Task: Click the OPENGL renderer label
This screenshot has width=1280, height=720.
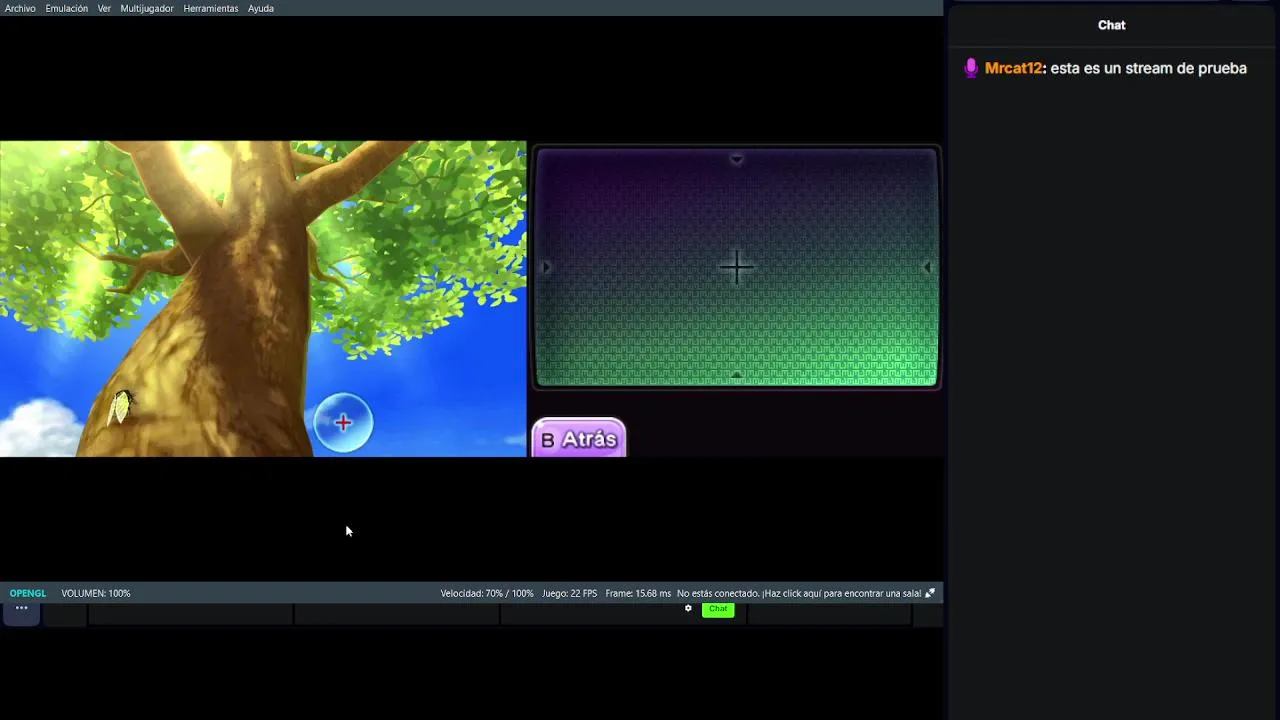Action: (28, 593)
